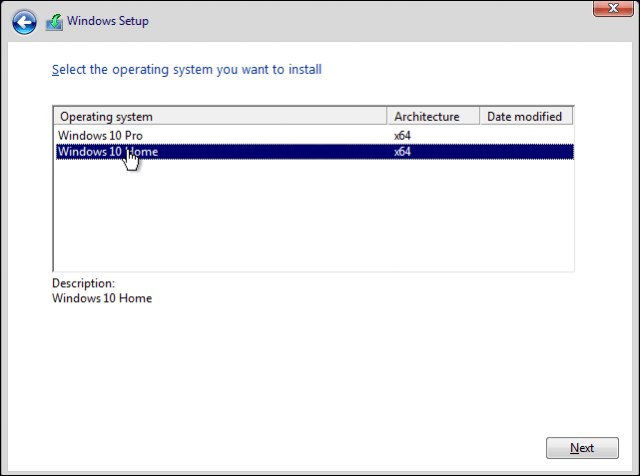This screenshot has height=476, width=640.
Task: Click the Date modified column header
Action: click(x=525, y=116)
